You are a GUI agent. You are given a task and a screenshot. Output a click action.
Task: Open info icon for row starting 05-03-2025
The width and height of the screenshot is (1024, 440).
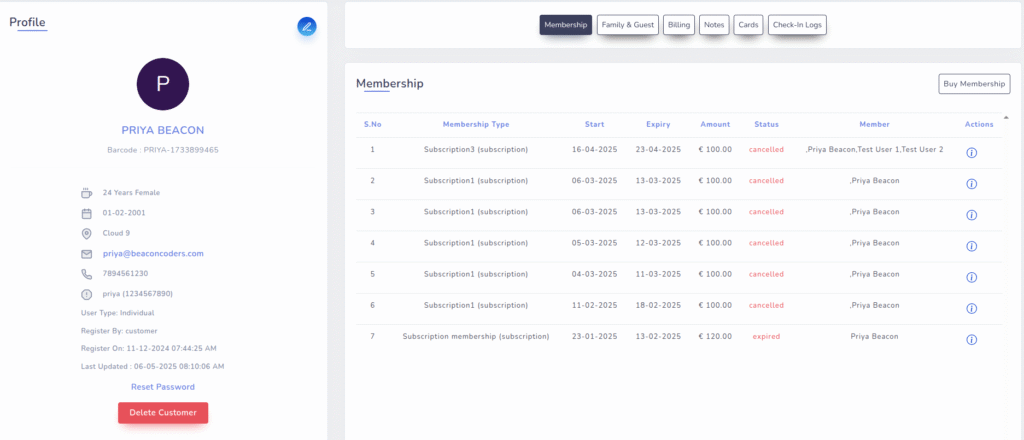(971, 246)
